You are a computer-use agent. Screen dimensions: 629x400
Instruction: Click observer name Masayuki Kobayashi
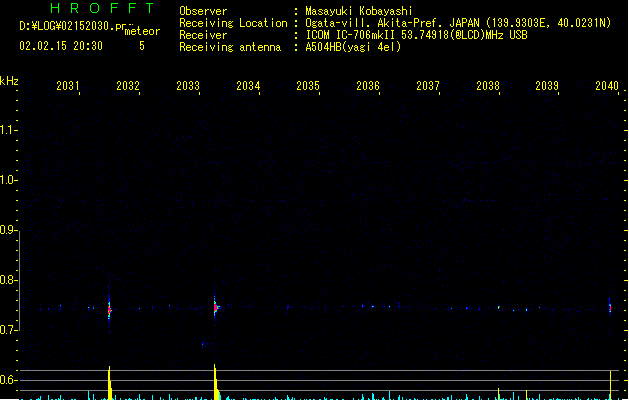(359, 11)
